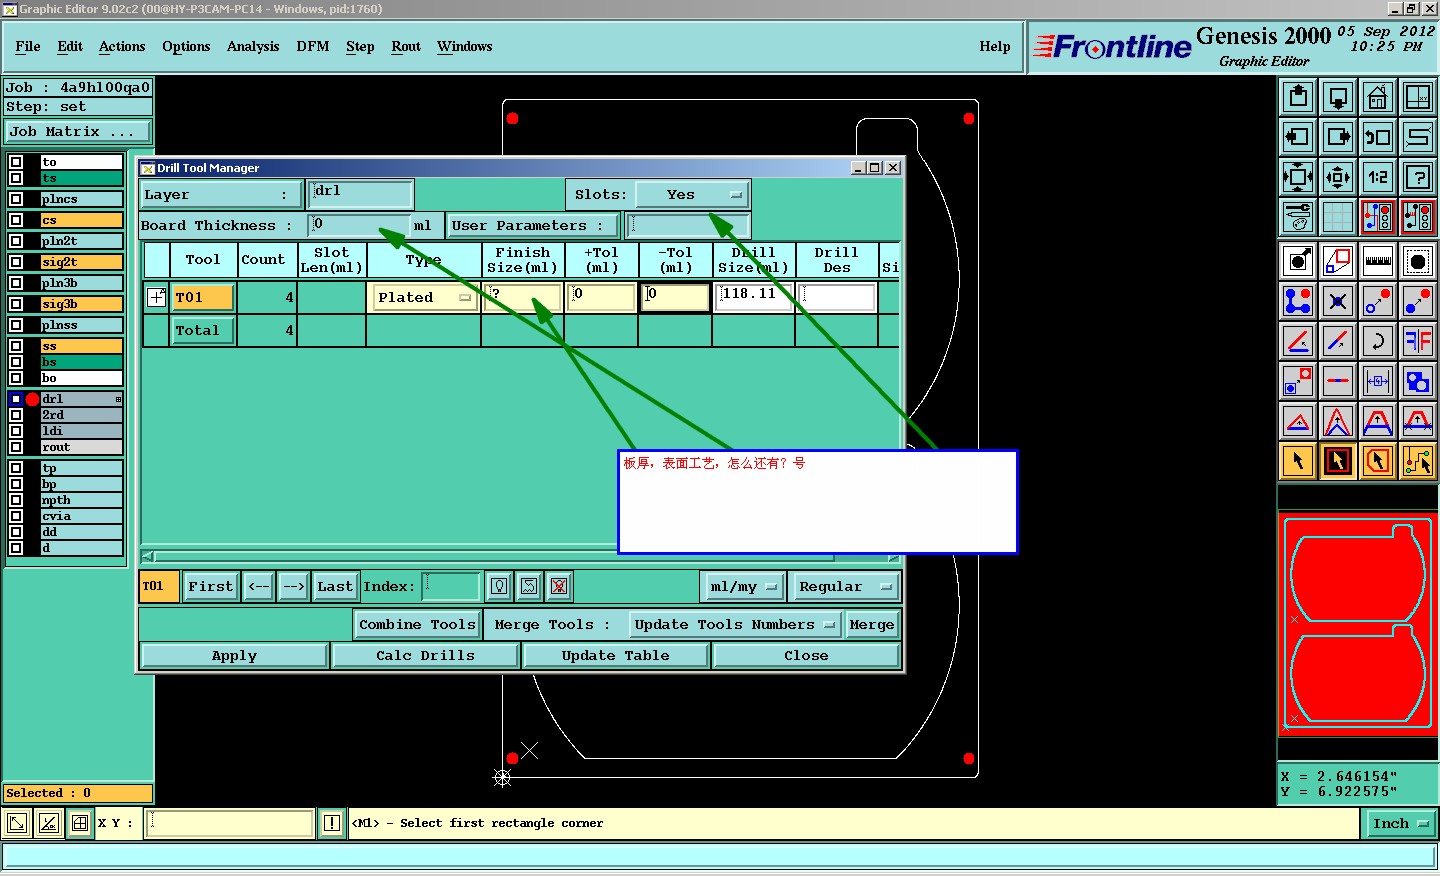Click the Apply button

coord(234,656)
